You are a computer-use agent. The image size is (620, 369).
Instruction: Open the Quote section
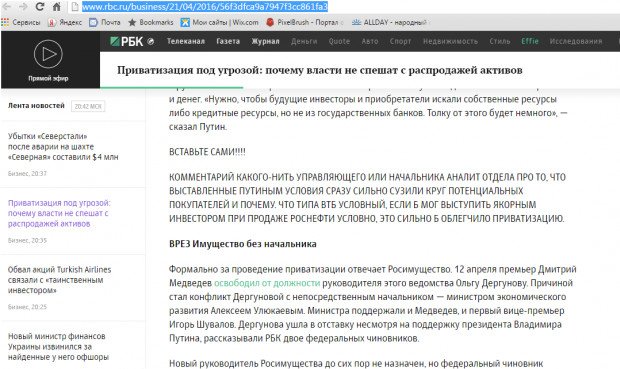[x=339, y=41]
